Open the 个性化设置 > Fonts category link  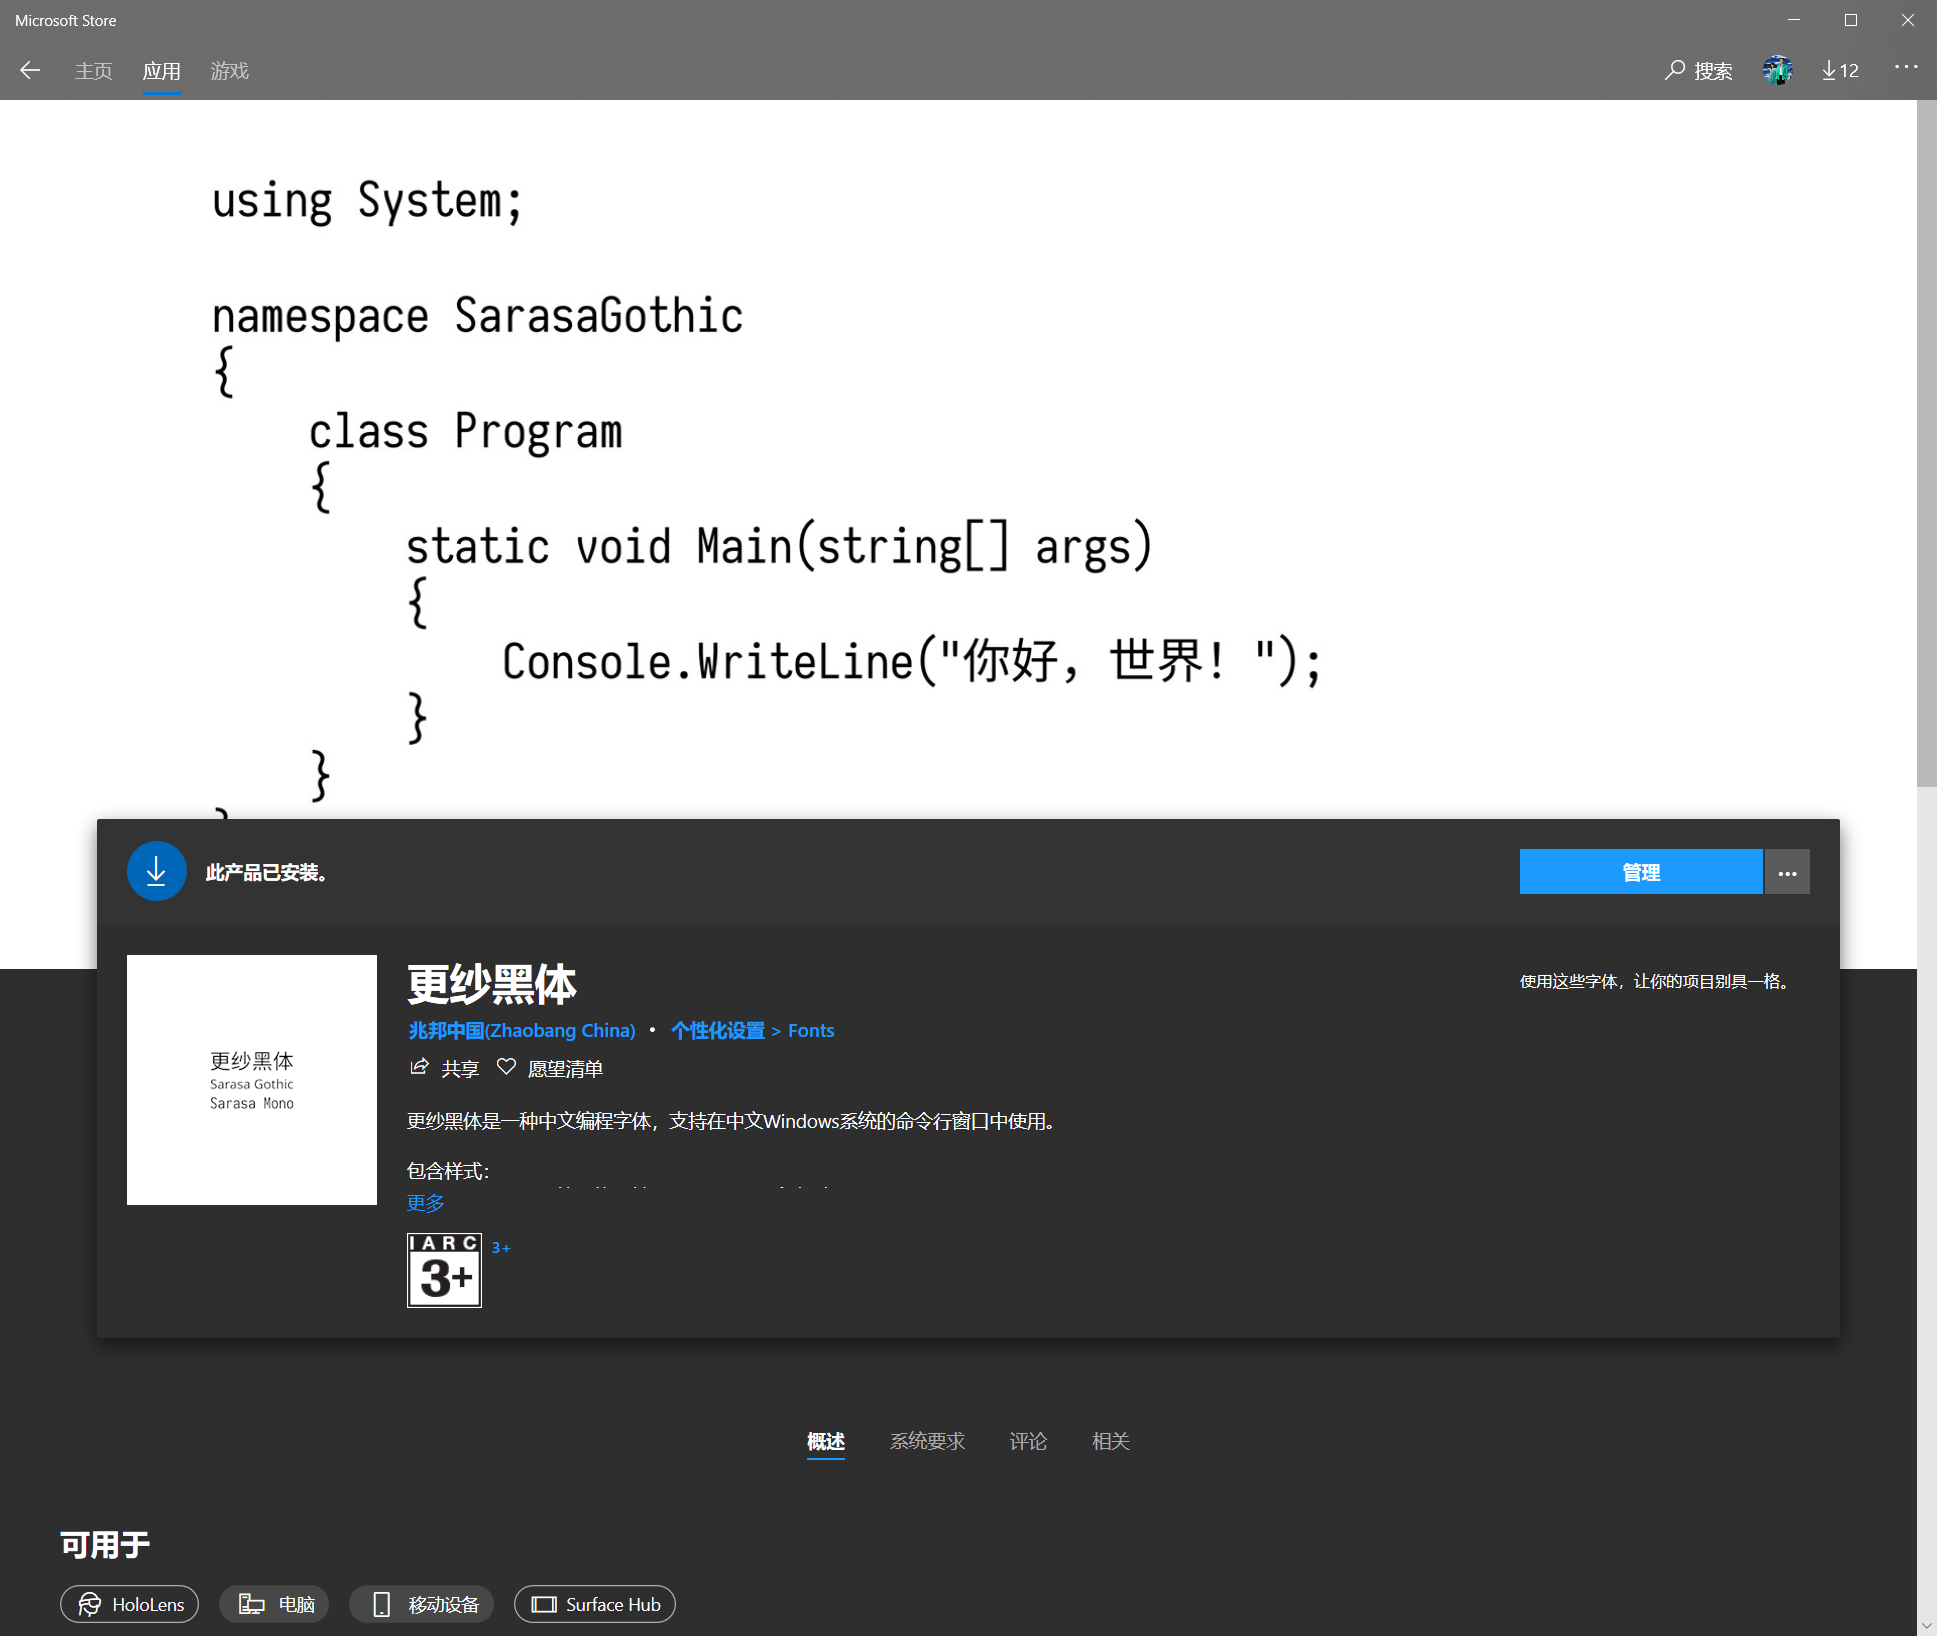coord(752,1030)
